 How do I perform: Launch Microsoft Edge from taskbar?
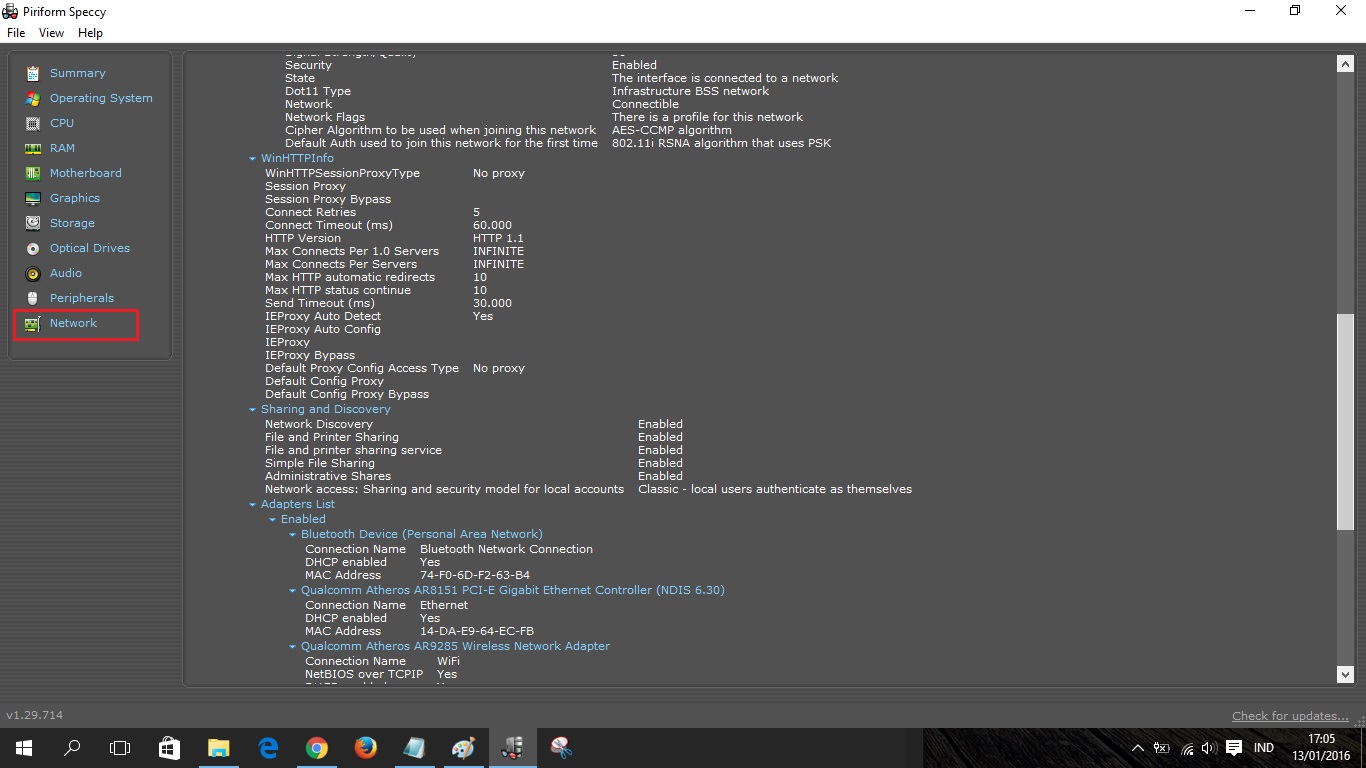tap(268, 747)
